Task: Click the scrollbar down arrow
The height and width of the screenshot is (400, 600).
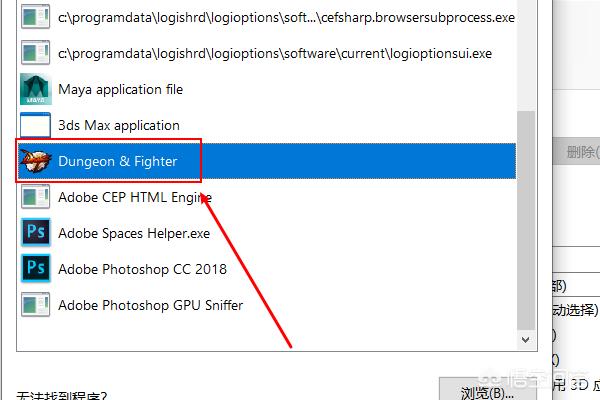Action: tap(526, 340)
